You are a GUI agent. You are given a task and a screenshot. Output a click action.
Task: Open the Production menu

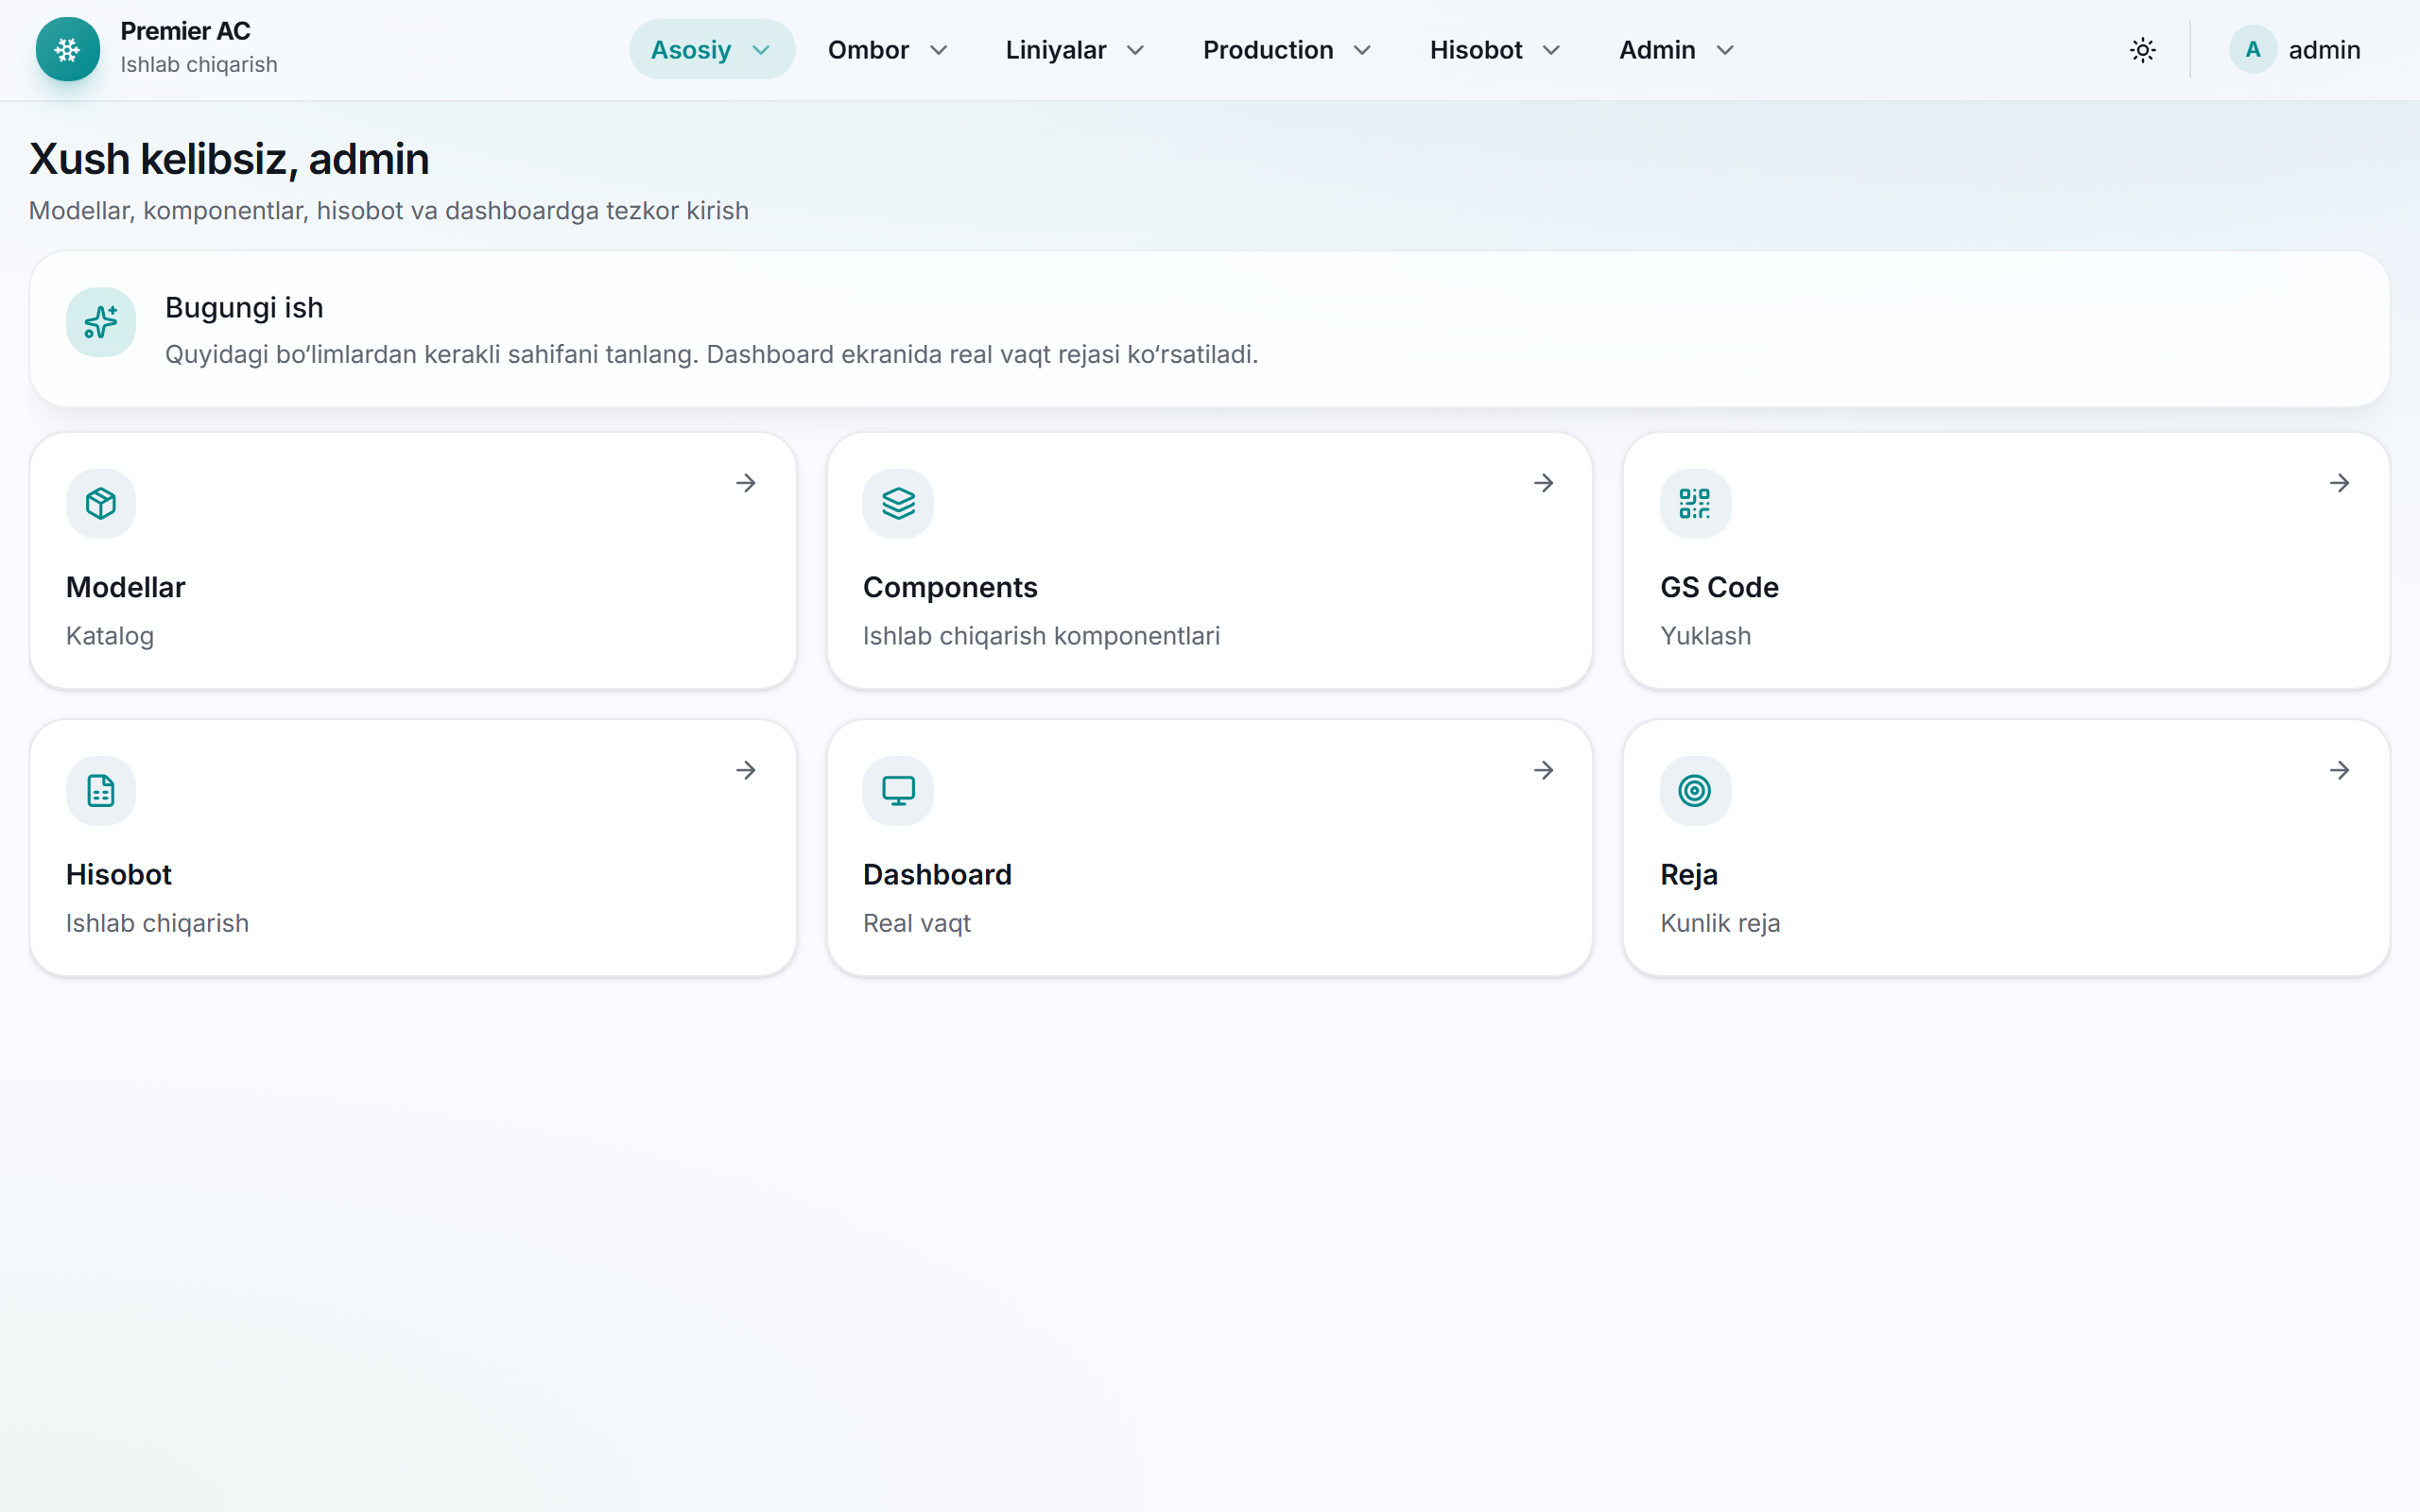pyautogui.click(x=1287, y=49)
